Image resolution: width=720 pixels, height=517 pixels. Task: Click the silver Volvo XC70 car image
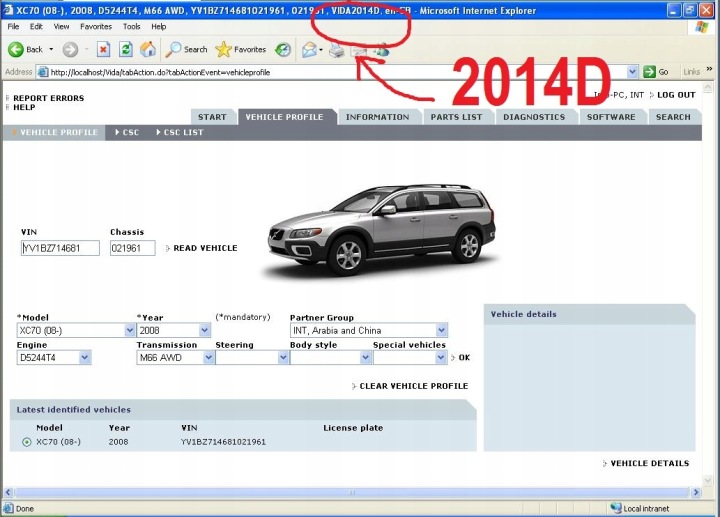tap(382, 229)
